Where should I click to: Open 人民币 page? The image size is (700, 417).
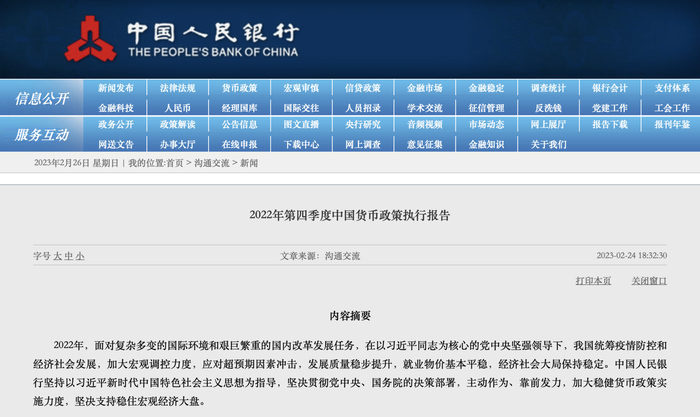tap(178, 108)
